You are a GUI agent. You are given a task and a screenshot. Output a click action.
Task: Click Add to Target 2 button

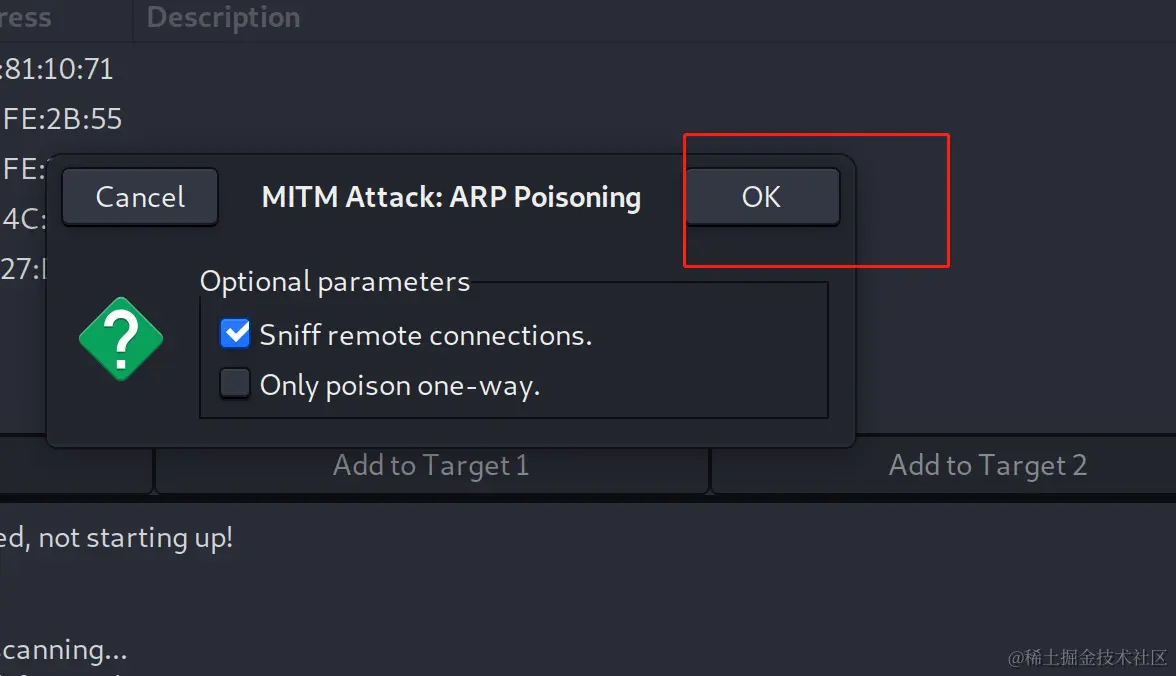(987, 465)
